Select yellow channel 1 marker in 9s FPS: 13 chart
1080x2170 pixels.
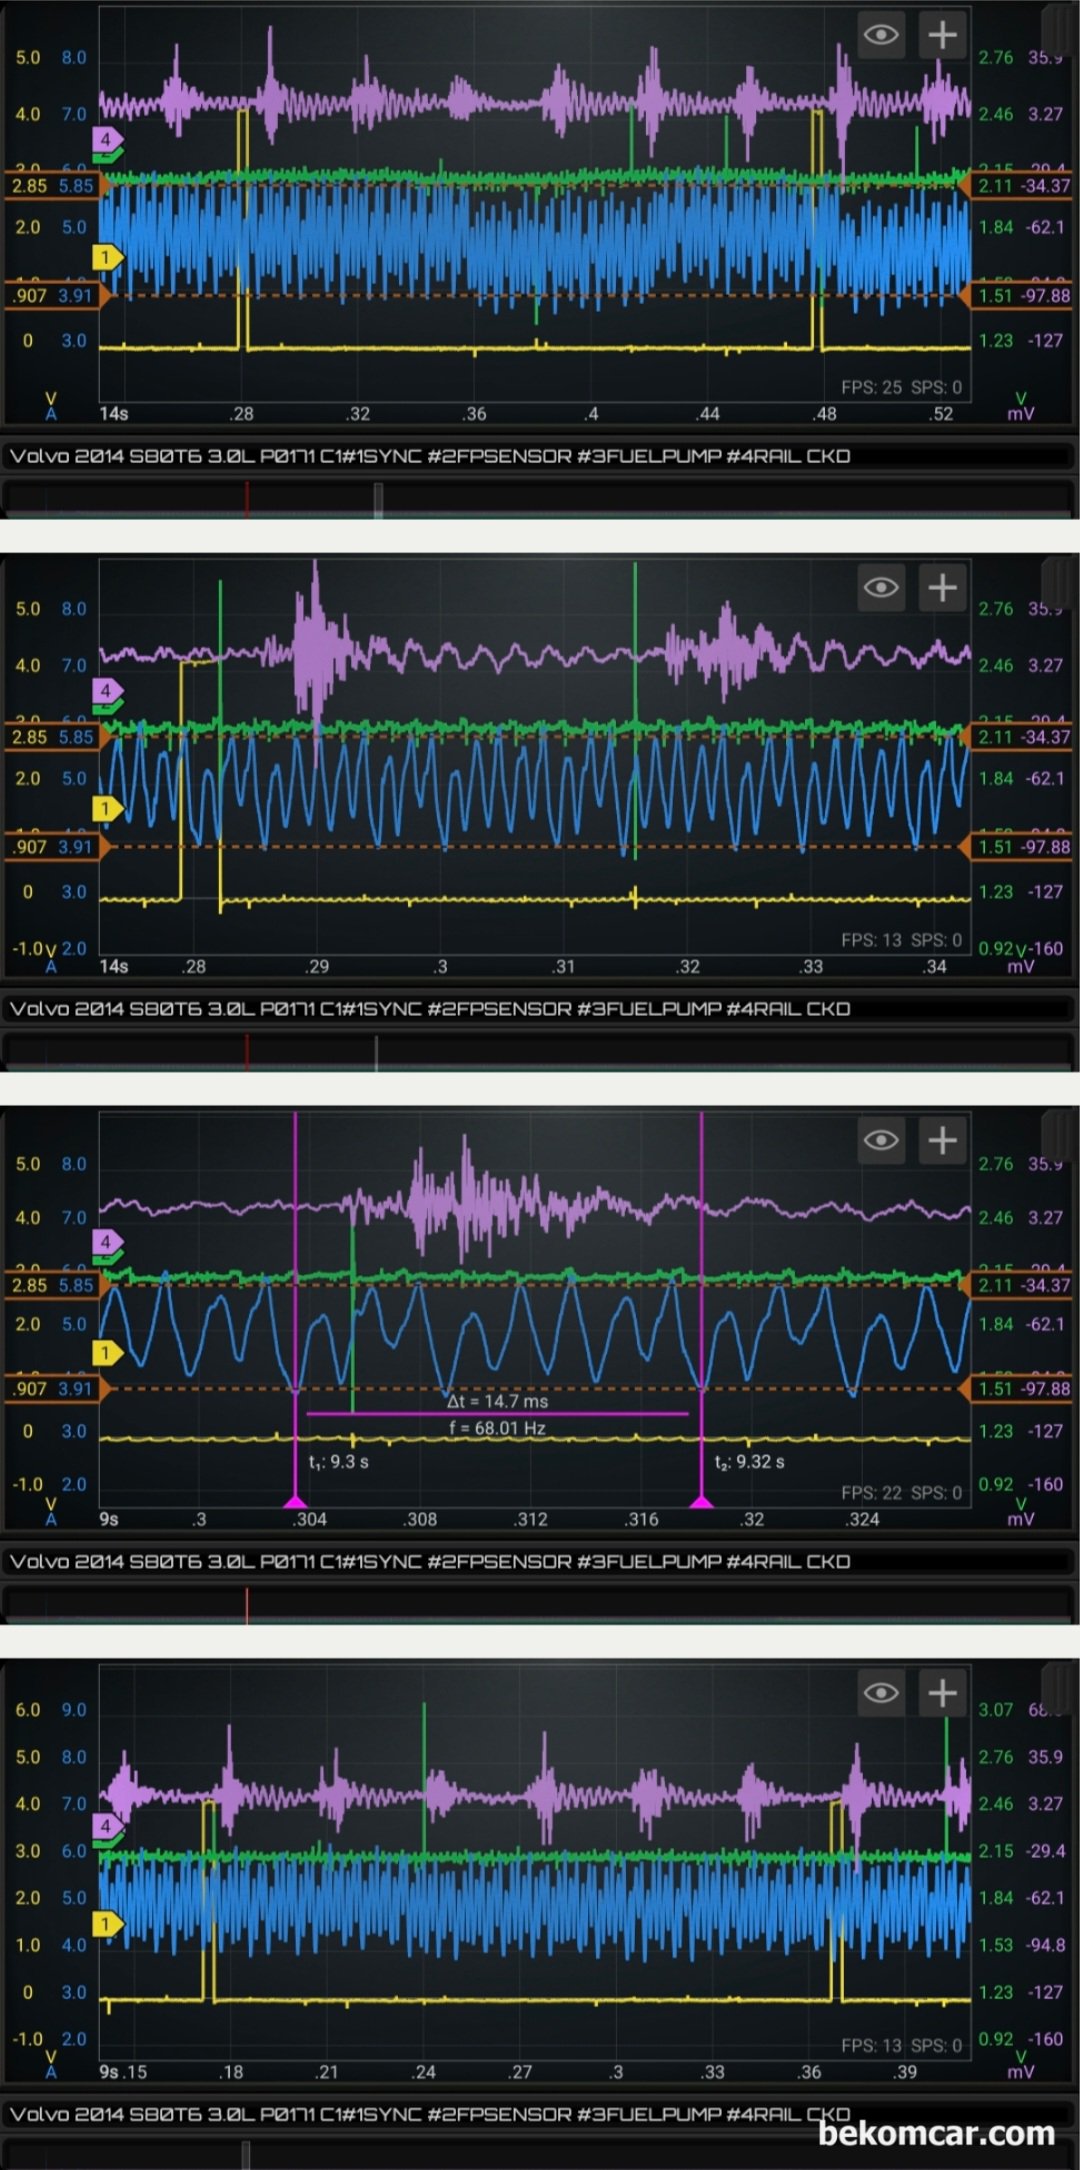pos(107,1923)
